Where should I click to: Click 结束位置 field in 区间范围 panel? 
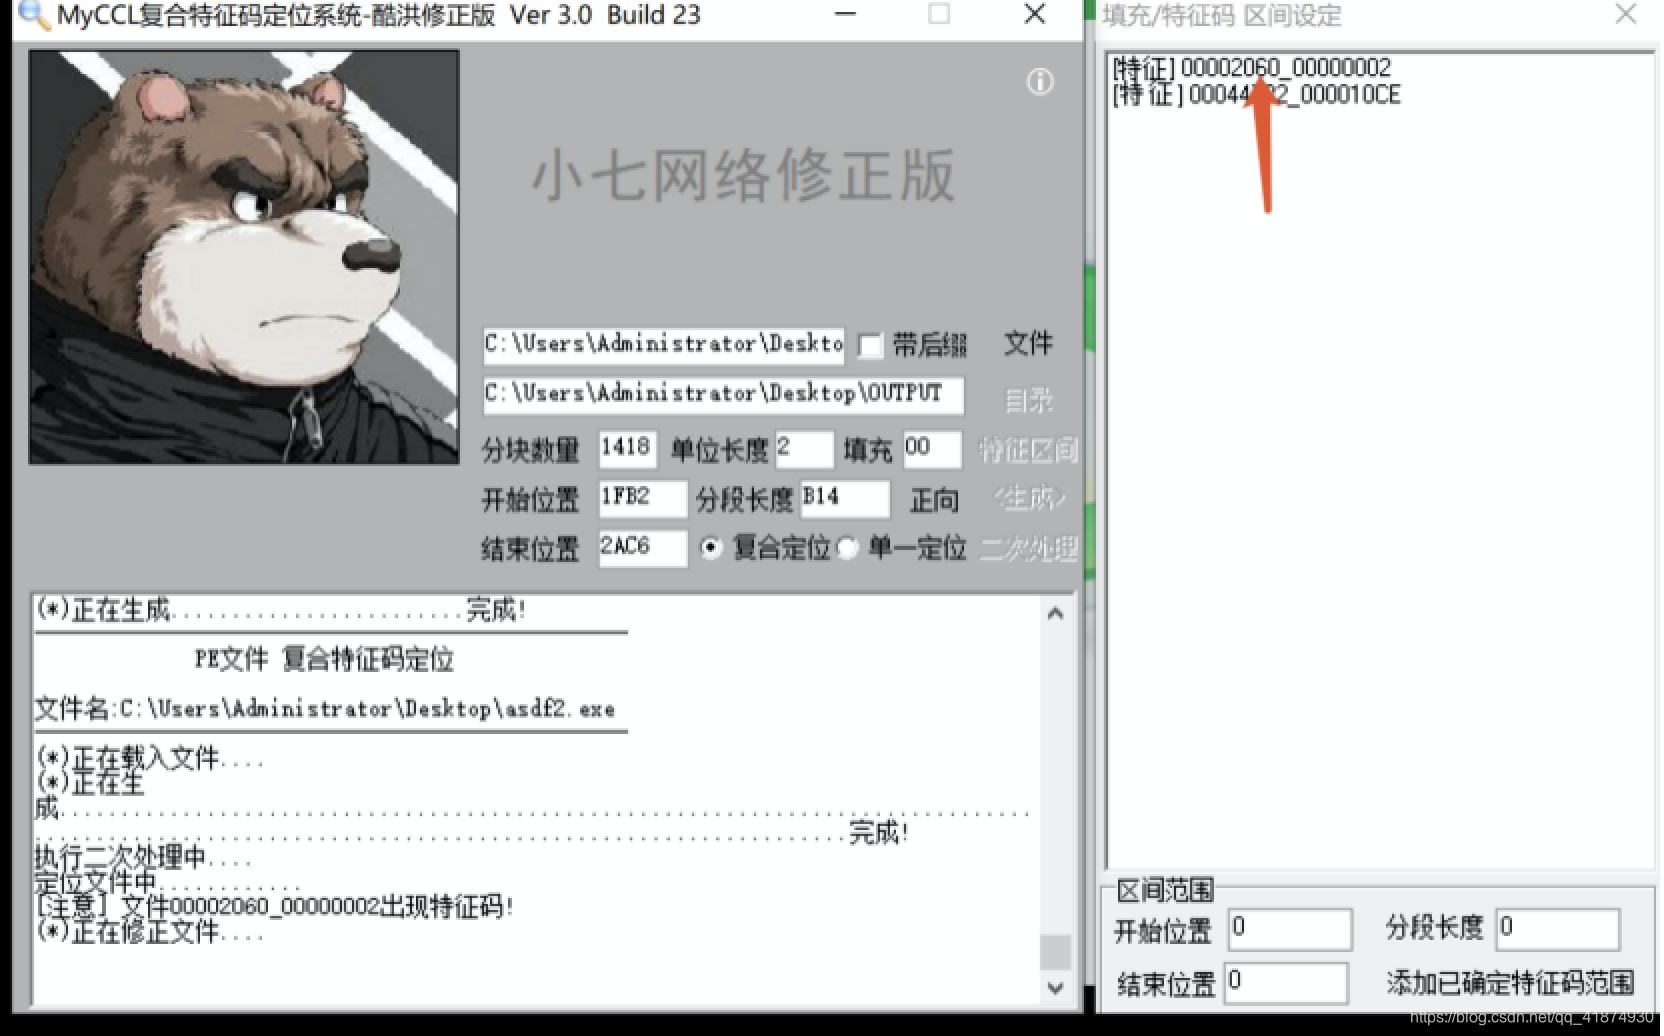click(1286, 983)
